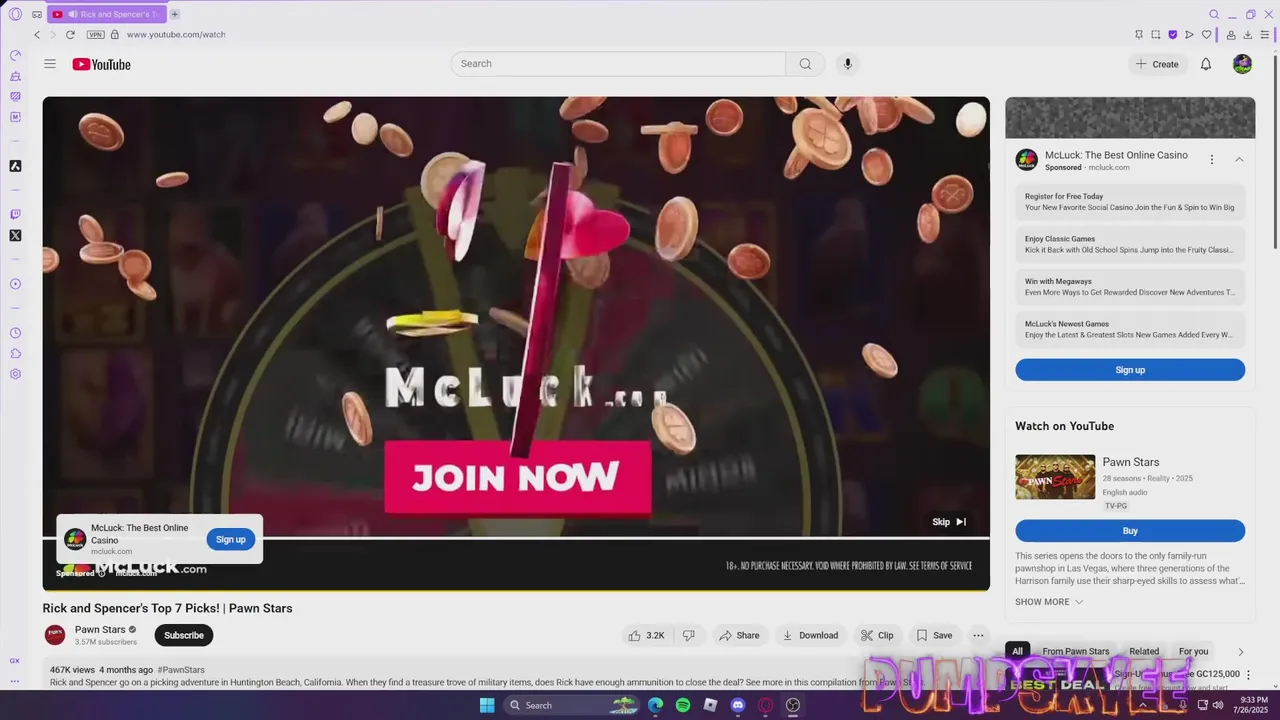
Task: Click the pinboard pin icon in toolbar
Action: [1138, 34]
